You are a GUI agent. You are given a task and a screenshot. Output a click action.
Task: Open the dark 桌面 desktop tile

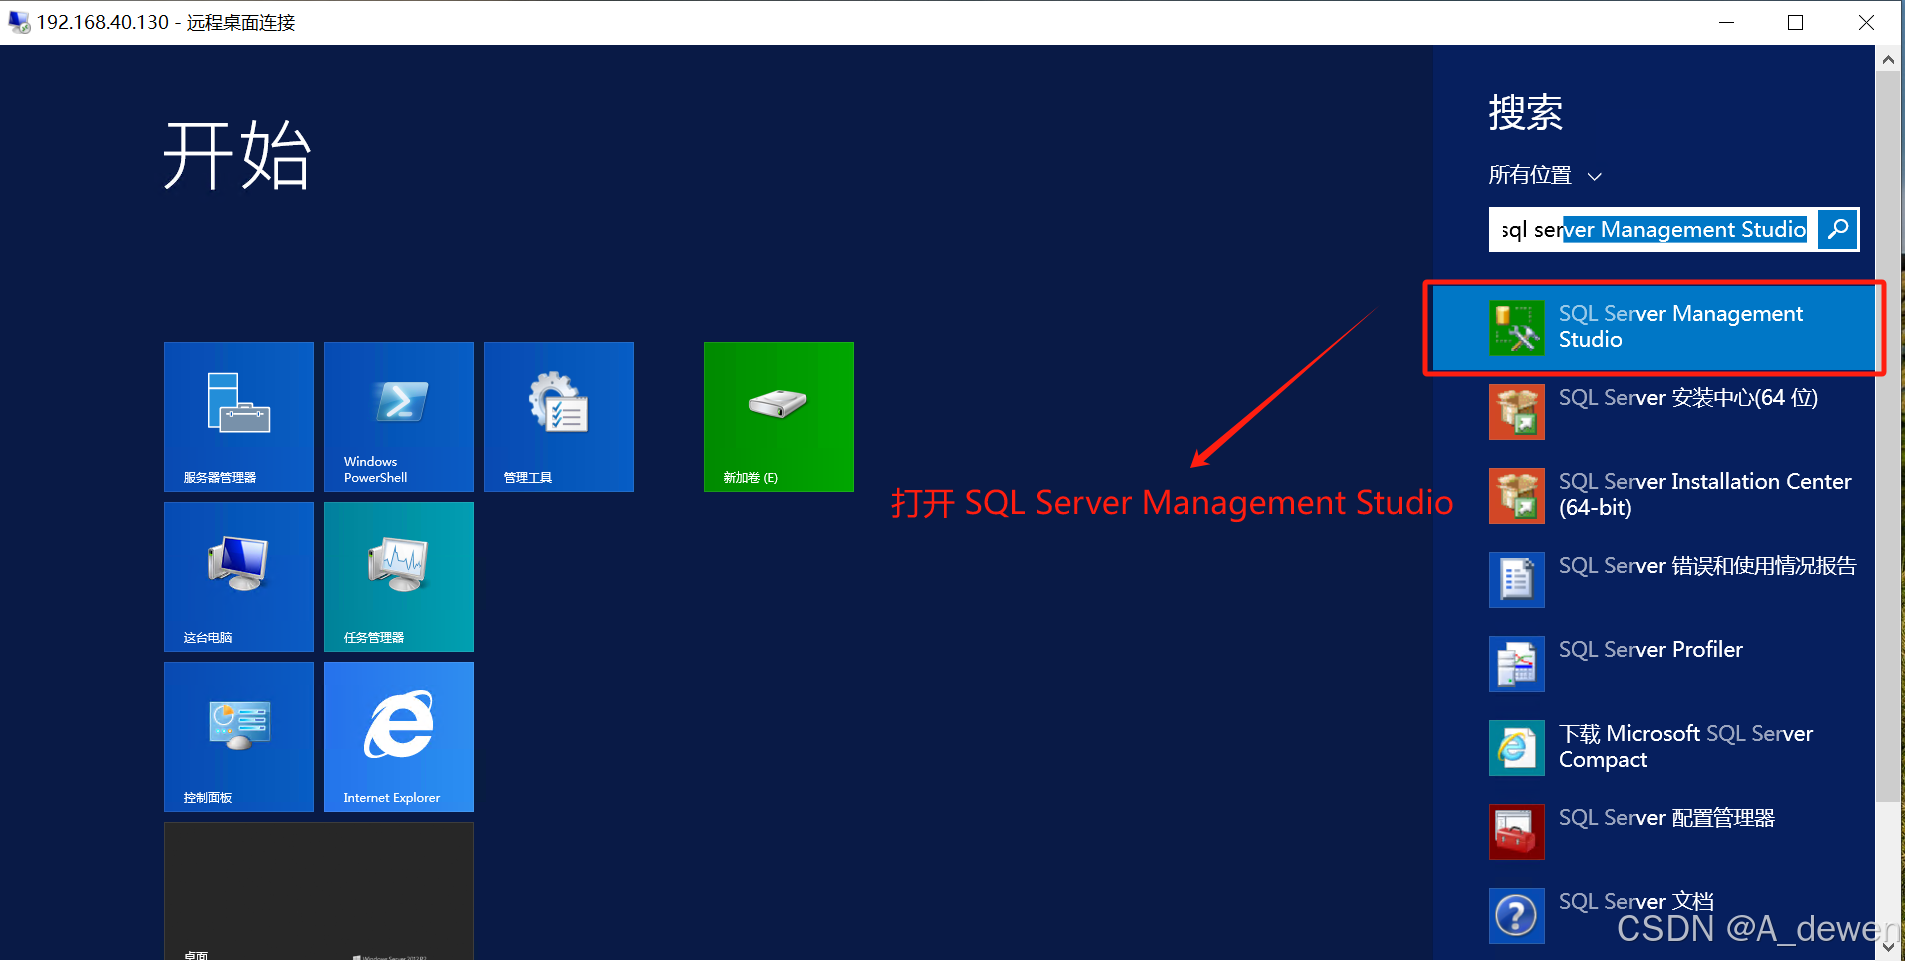tap(319, 891)
